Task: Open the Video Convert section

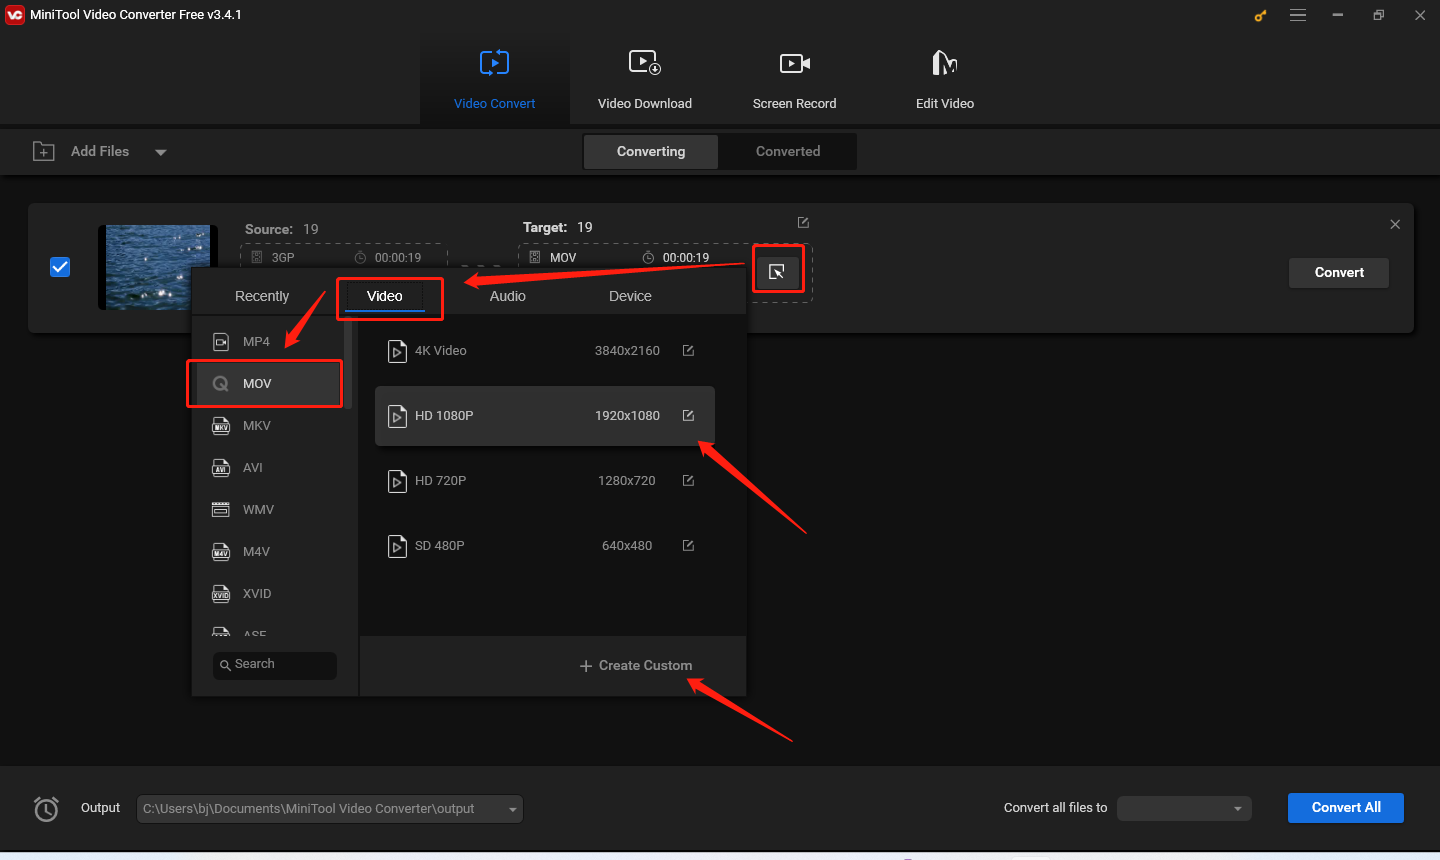Action: pyautogui.click(x=494, y=81)
